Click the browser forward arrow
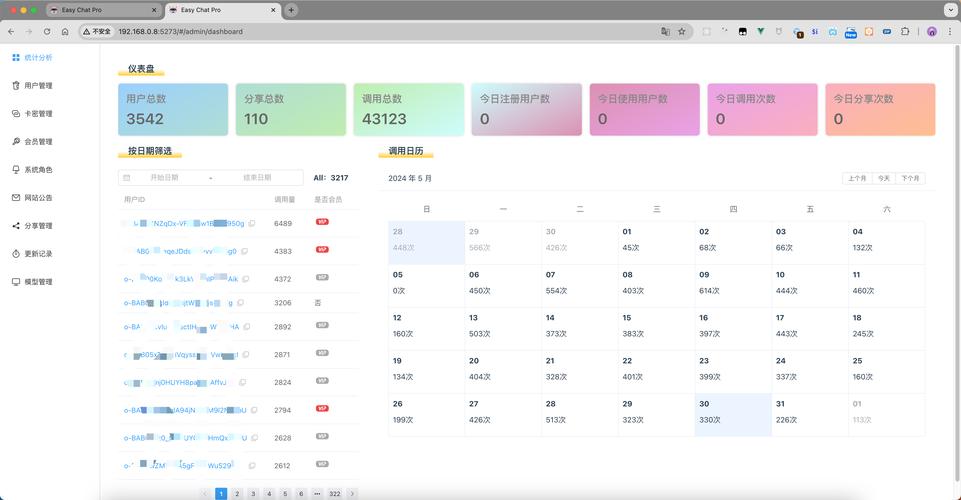 [x=29, y=31]
